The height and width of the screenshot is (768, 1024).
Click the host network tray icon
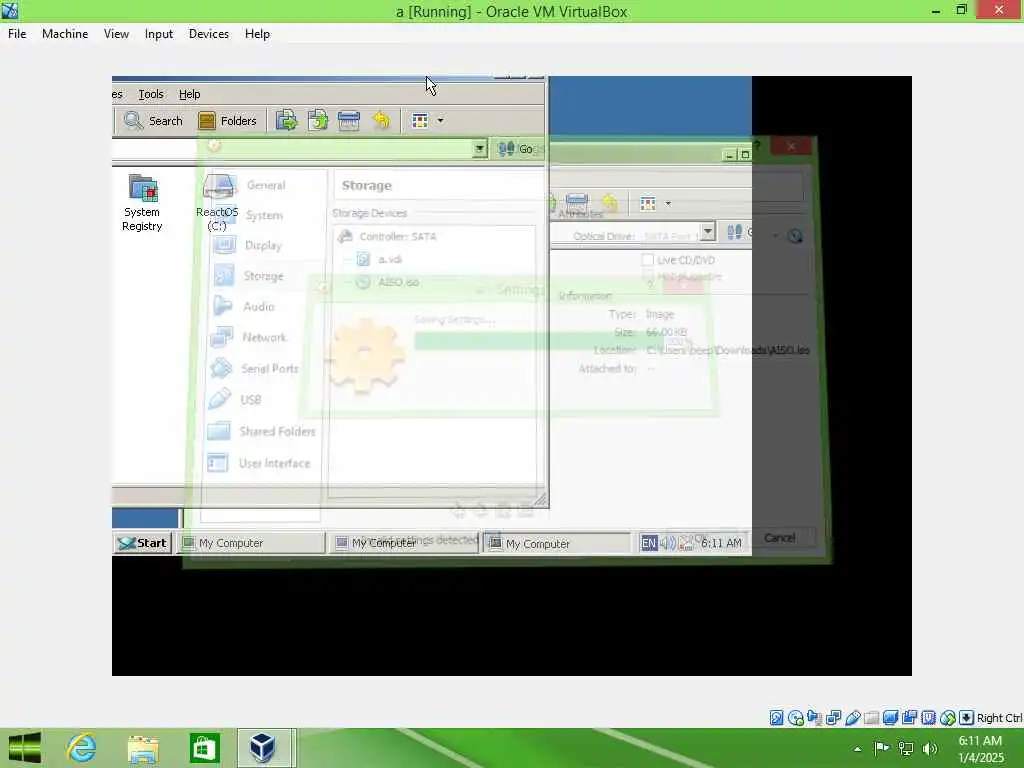(x=906, y=748)
